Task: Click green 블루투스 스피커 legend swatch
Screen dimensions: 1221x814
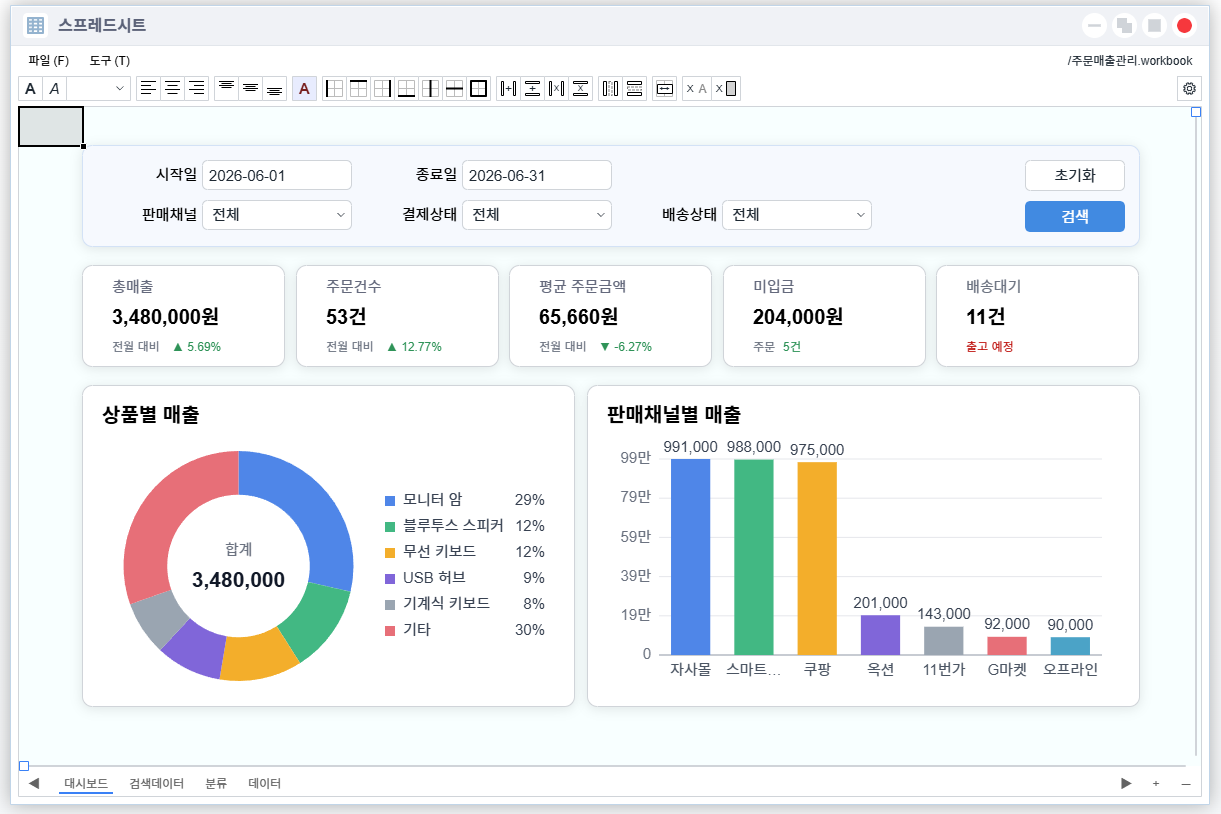Action: point(390,526)
